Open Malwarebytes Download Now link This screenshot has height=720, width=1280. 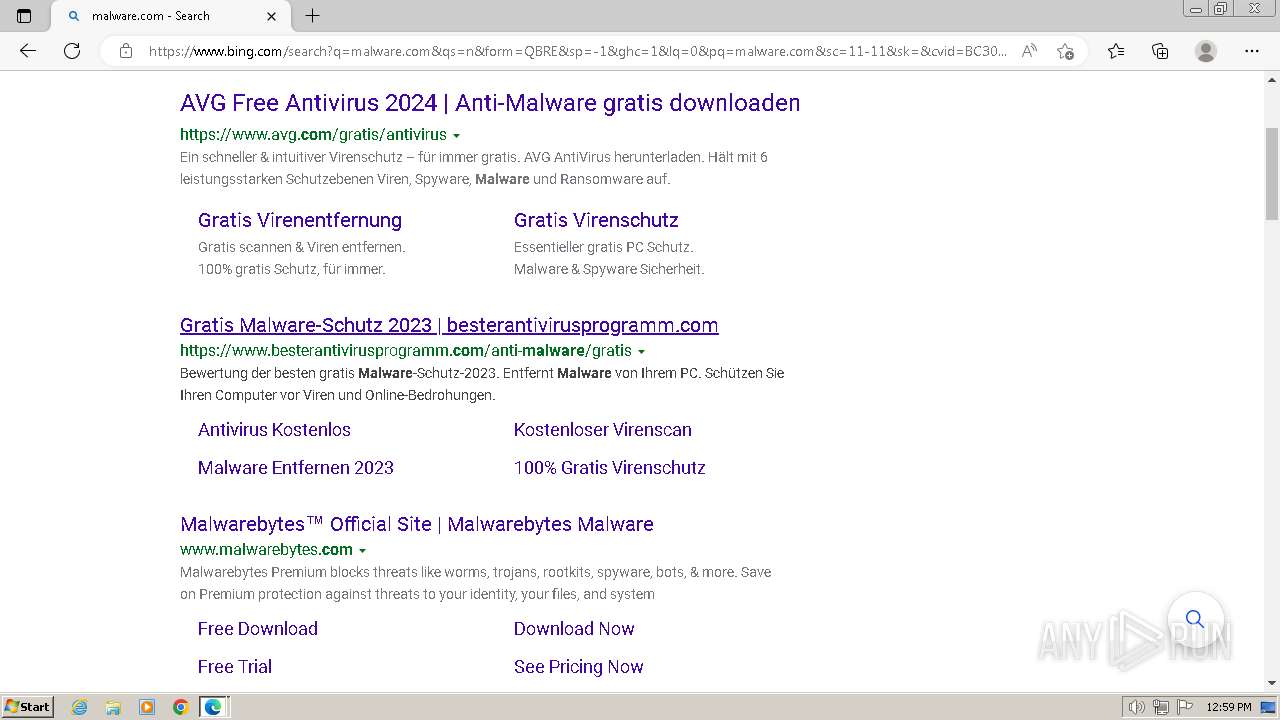pos(574,629)
